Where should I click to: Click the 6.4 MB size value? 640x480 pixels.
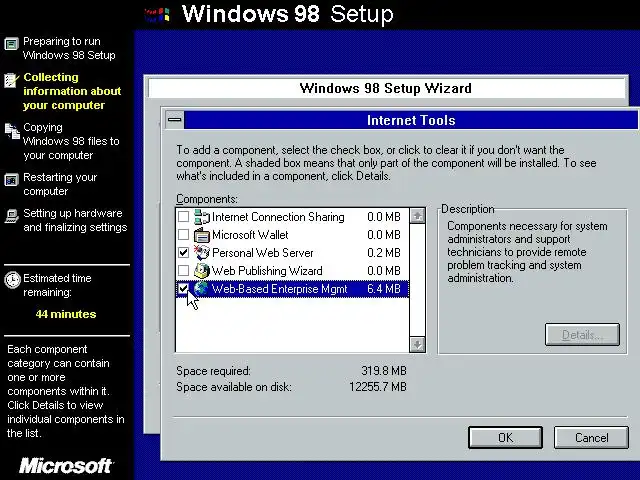tap(384, 289)
